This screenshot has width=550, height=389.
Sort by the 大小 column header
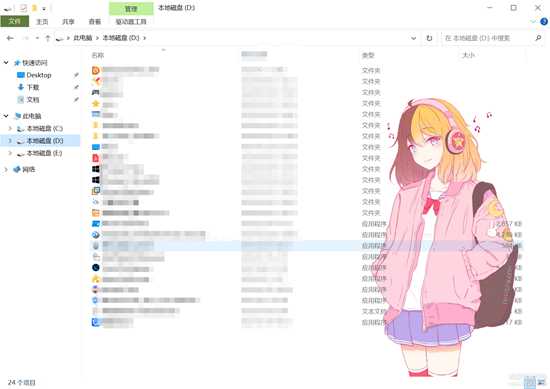click(469, 55)
